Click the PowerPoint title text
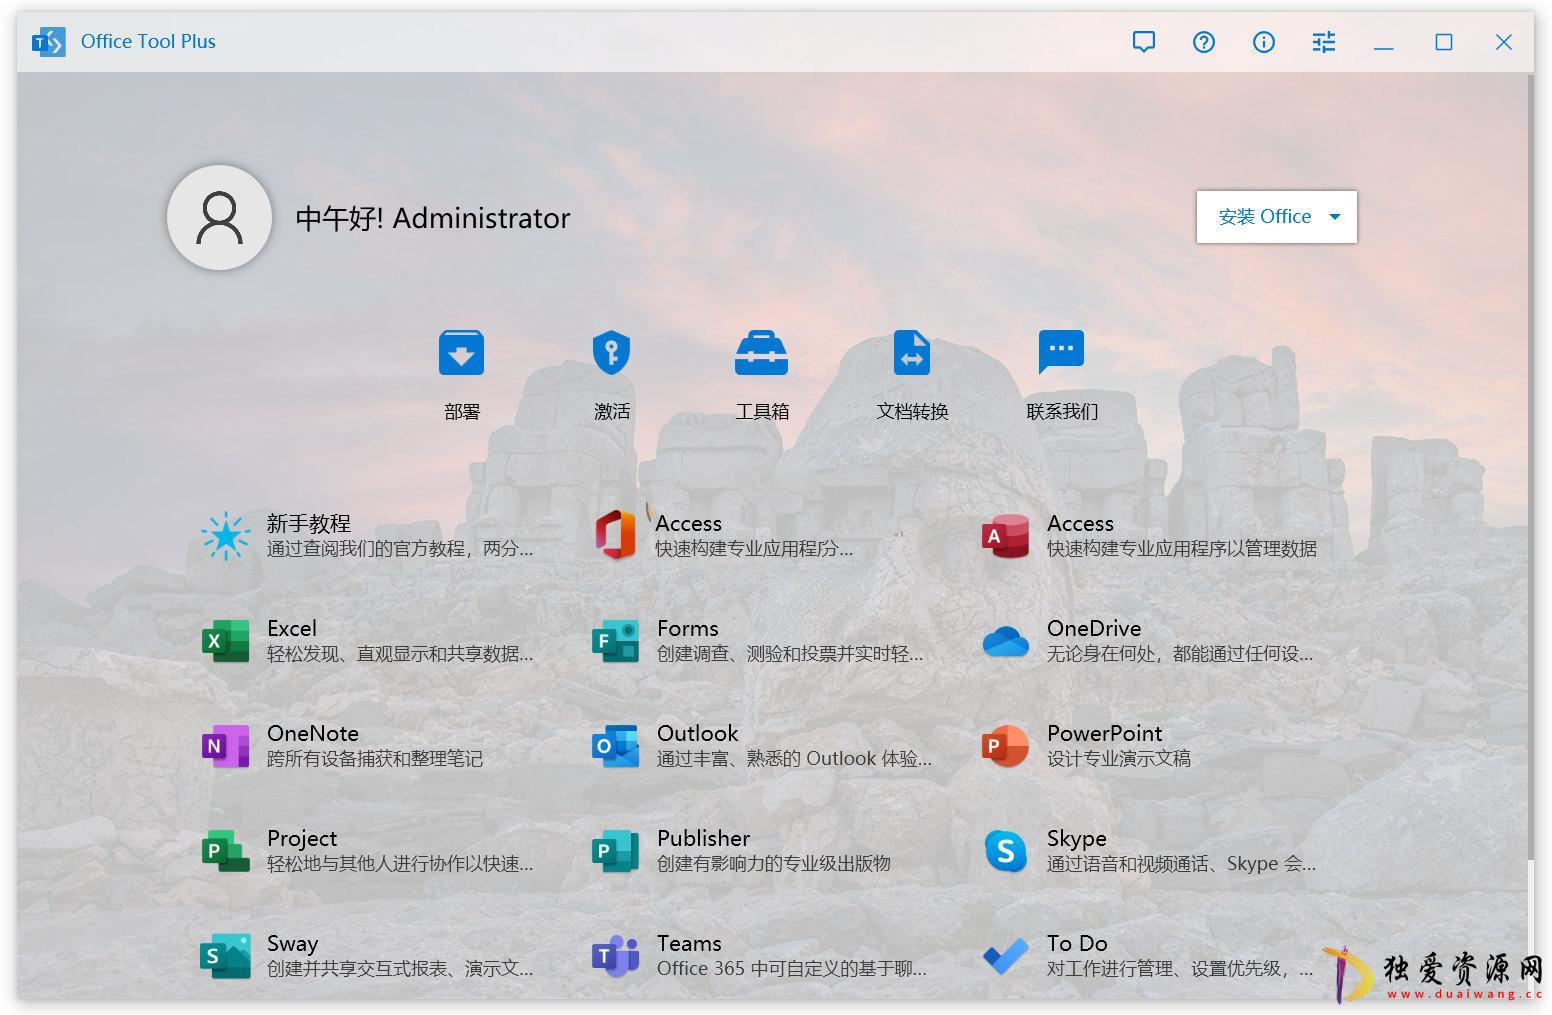Viewport: 1552px width, 1015px height. 1104,733
